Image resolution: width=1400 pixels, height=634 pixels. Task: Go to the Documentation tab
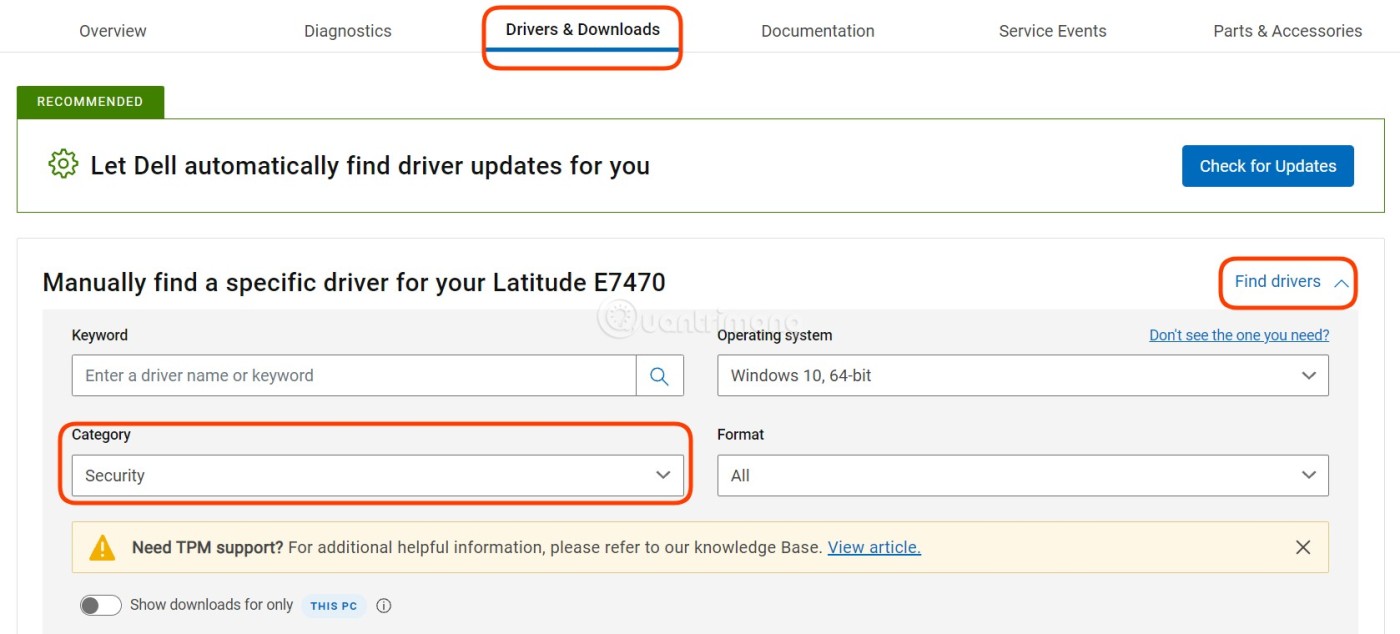click(x=817, y=31)
